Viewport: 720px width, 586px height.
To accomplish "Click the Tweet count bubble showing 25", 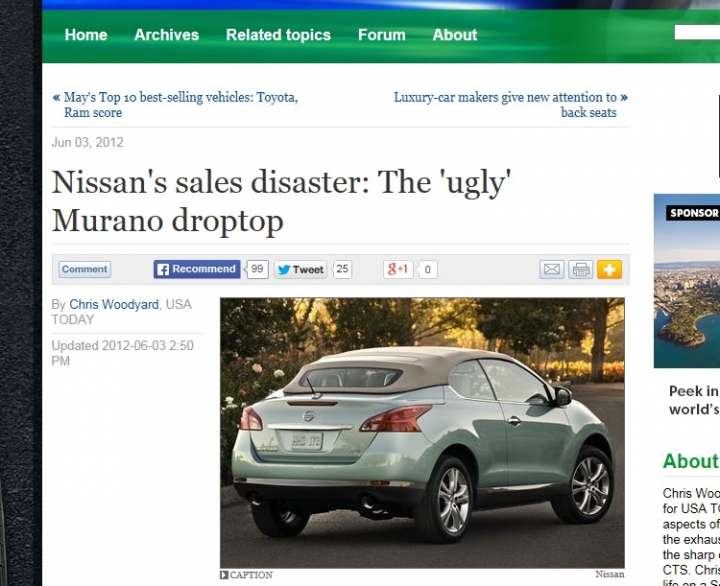I will (x=342, y=269).
